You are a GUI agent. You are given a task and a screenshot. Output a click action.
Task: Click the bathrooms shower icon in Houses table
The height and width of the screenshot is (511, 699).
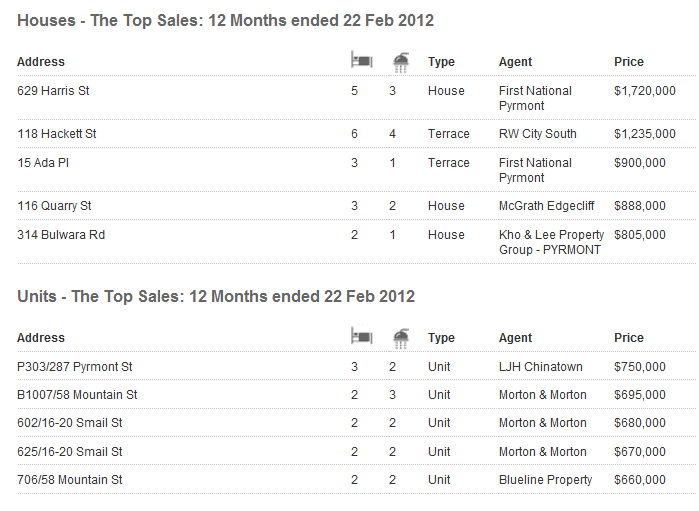coord(401,62)
